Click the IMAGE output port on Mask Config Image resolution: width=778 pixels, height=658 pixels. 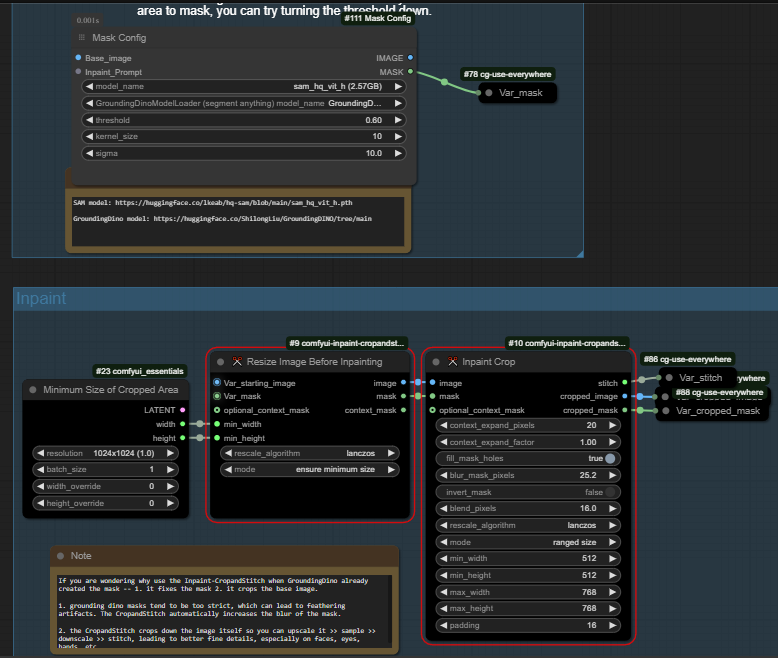tap(410, 58)
